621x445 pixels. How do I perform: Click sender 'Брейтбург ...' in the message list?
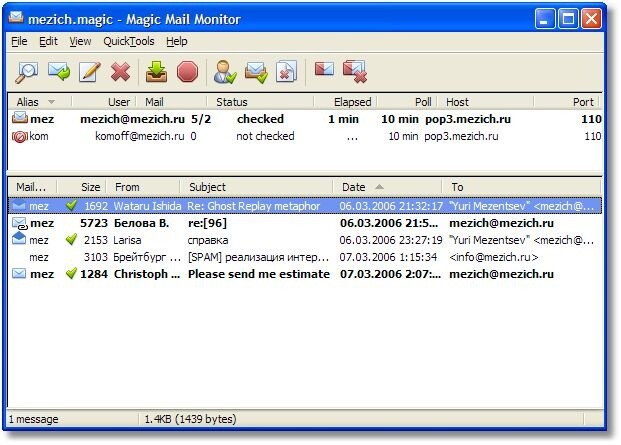(147, 257)
